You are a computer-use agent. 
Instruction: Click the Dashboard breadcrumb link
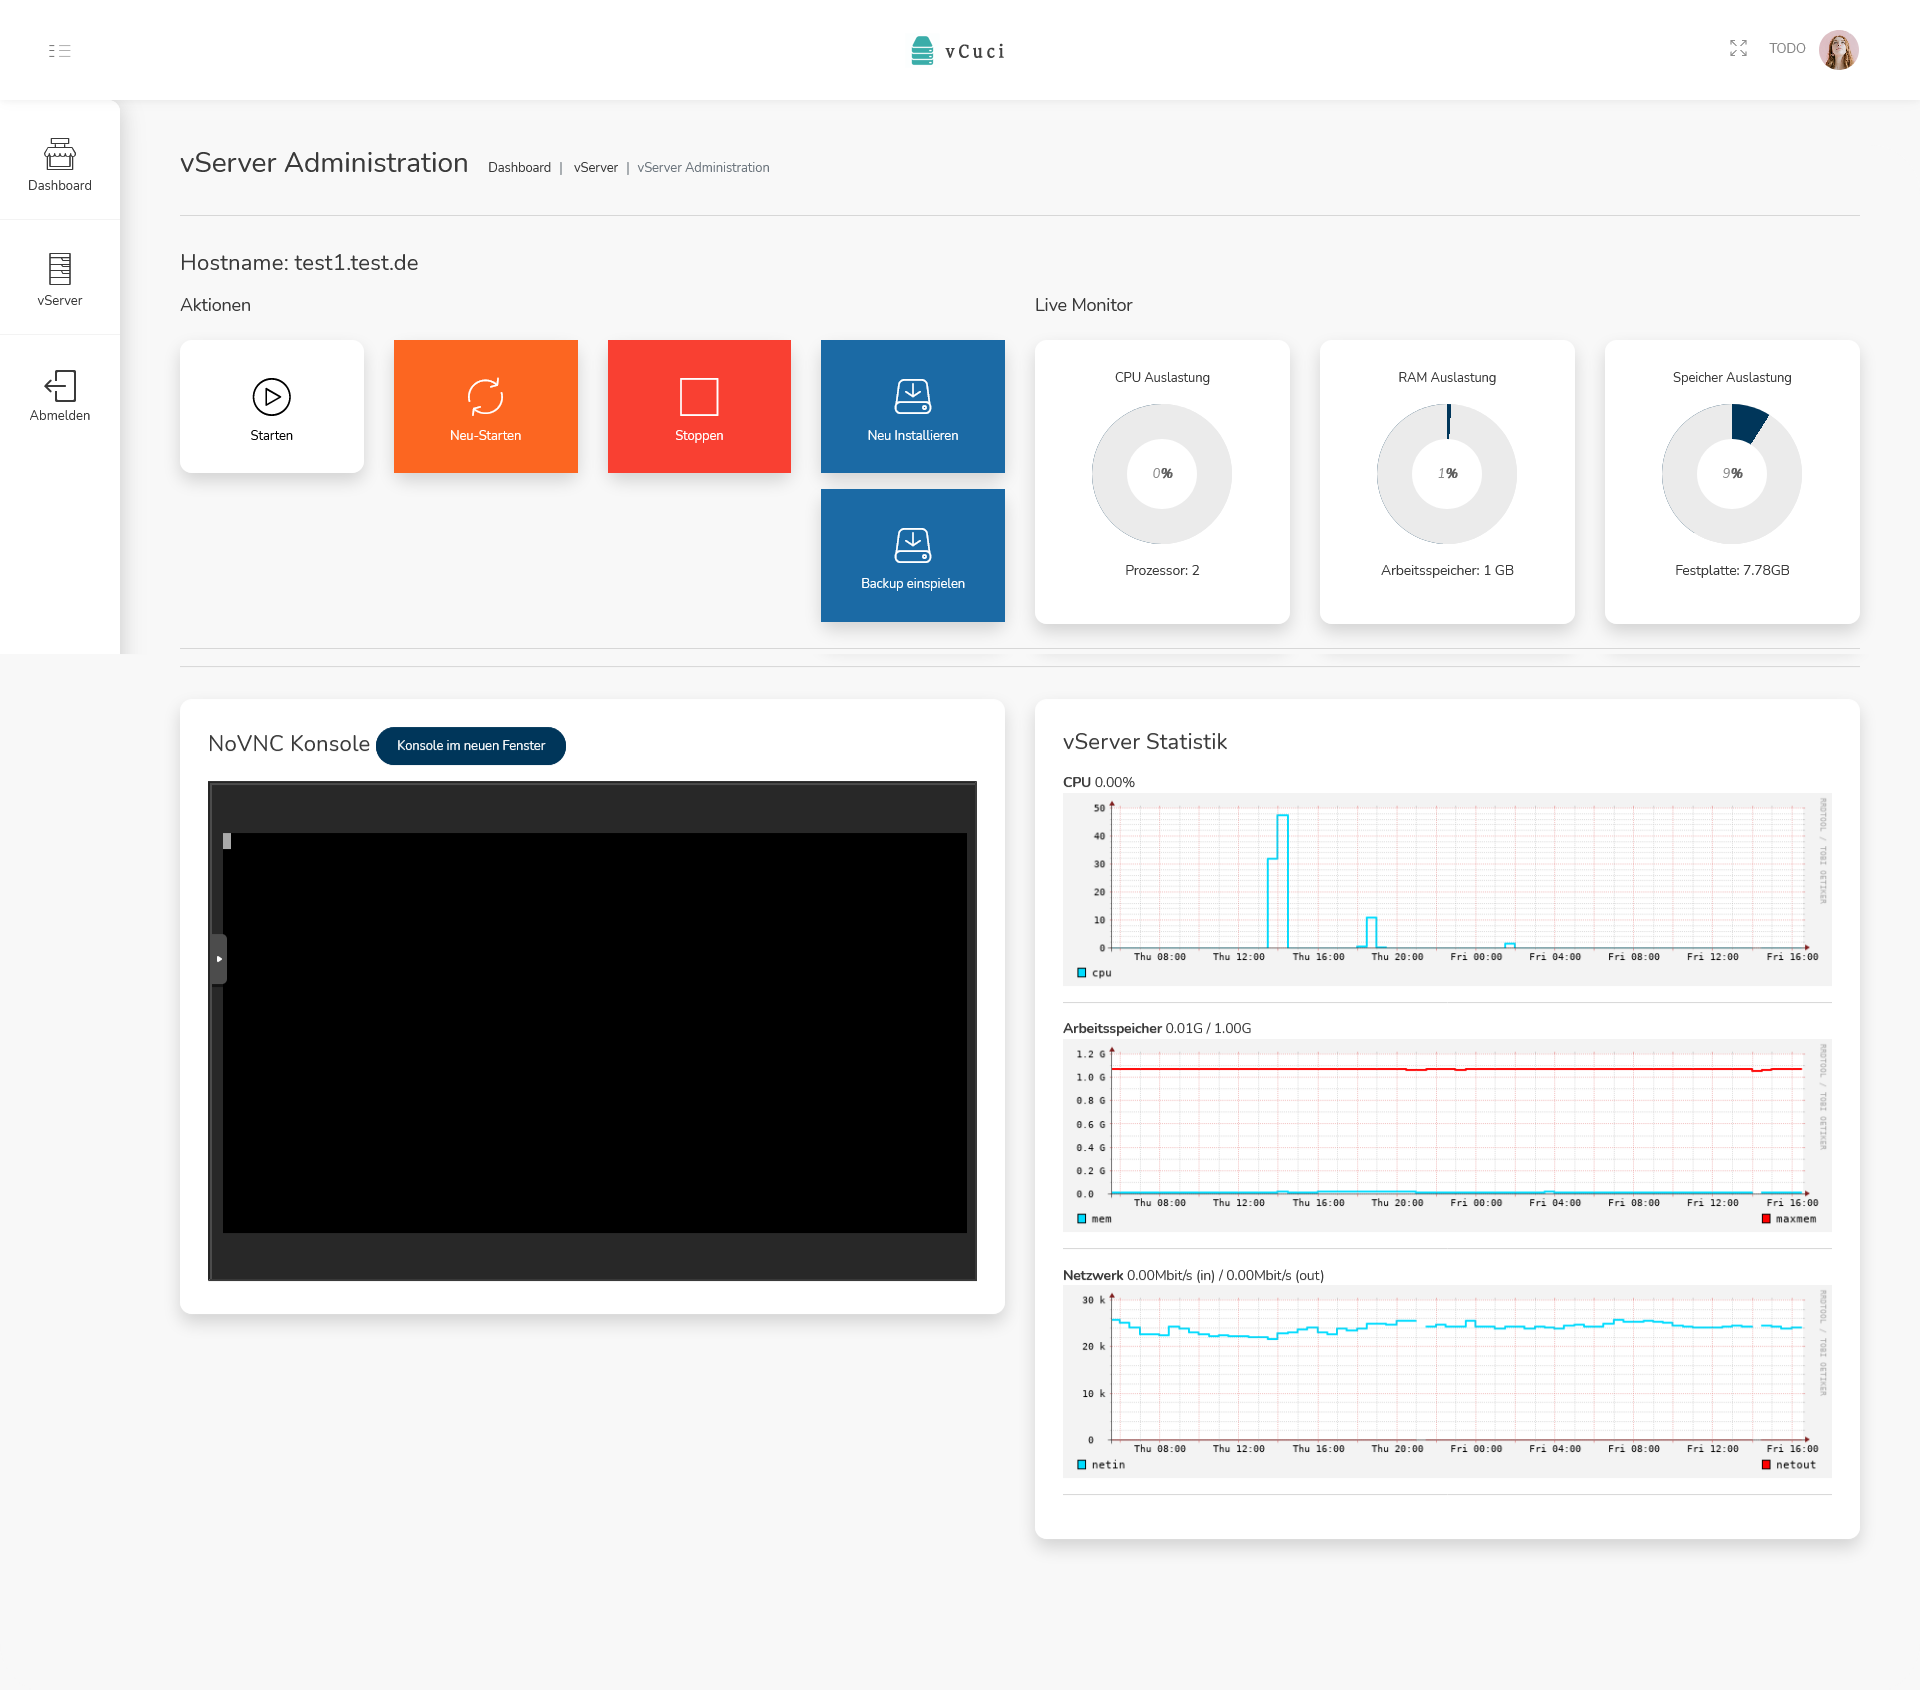point(519,168)
